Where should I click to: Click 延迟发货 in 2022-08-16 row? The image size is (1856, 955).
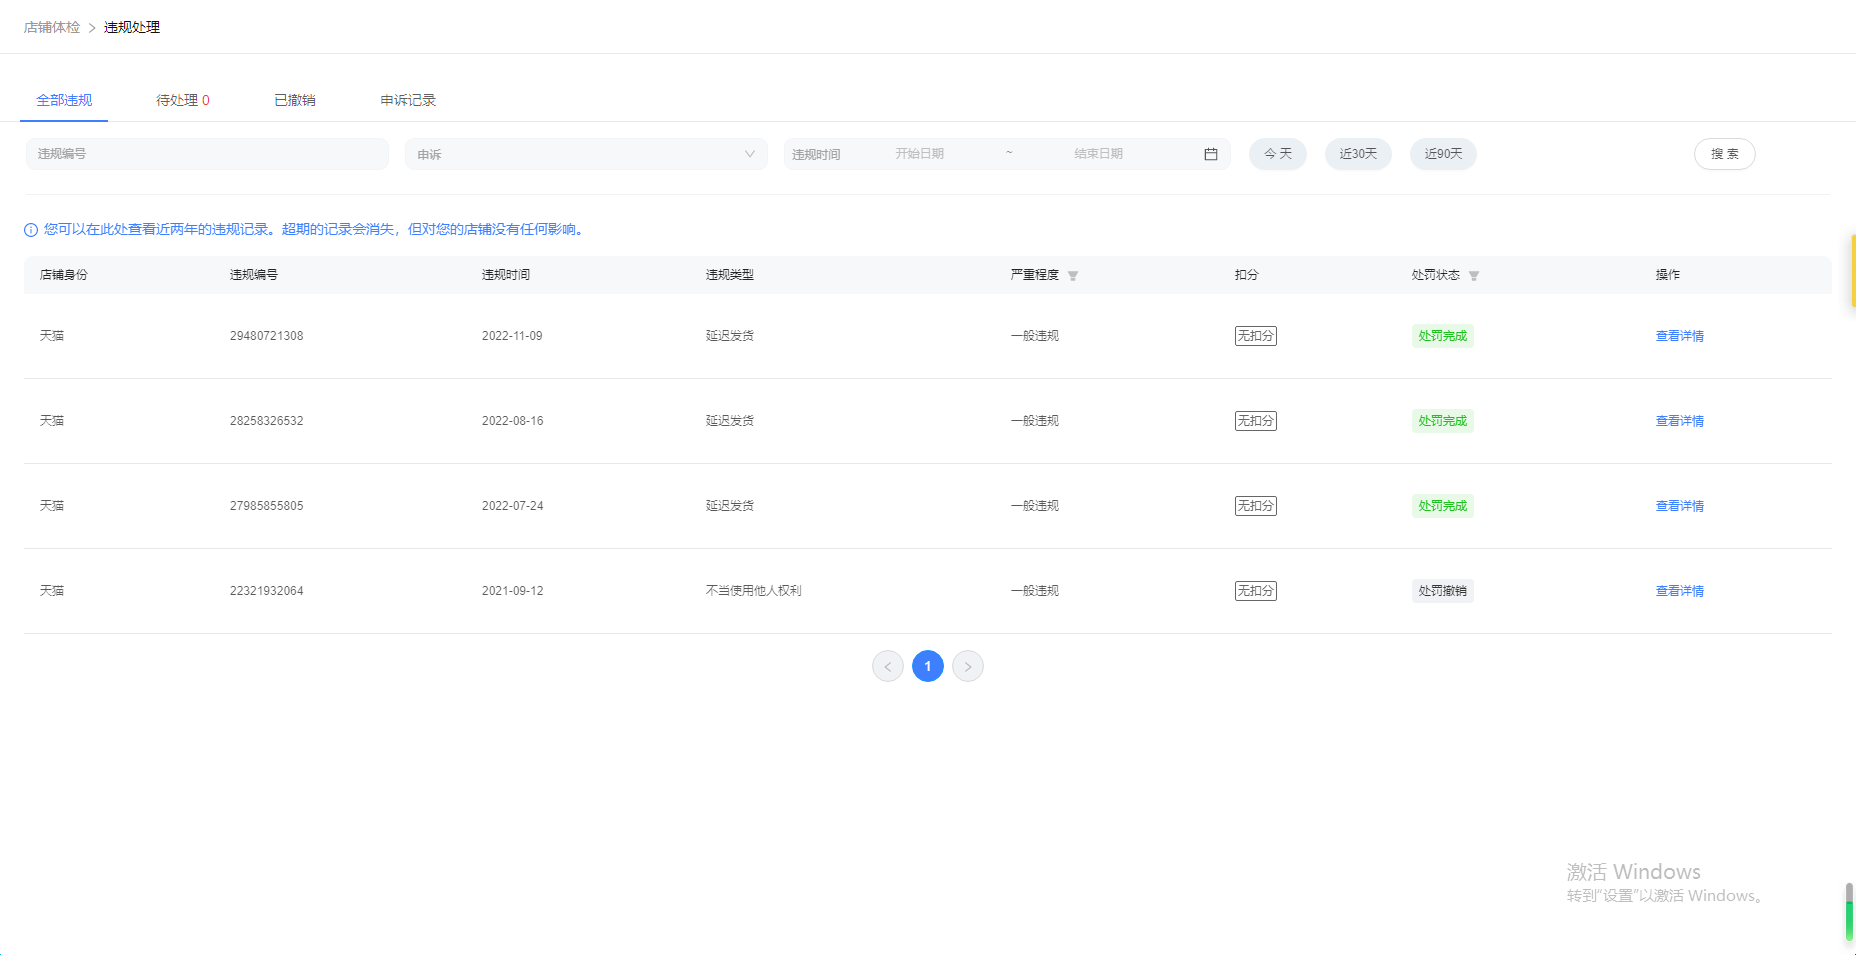[x=730, y=421]
